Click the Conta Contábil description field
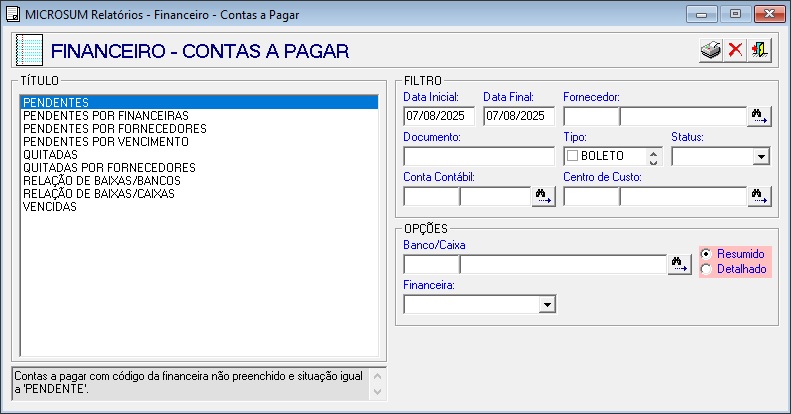 point(495,196)
